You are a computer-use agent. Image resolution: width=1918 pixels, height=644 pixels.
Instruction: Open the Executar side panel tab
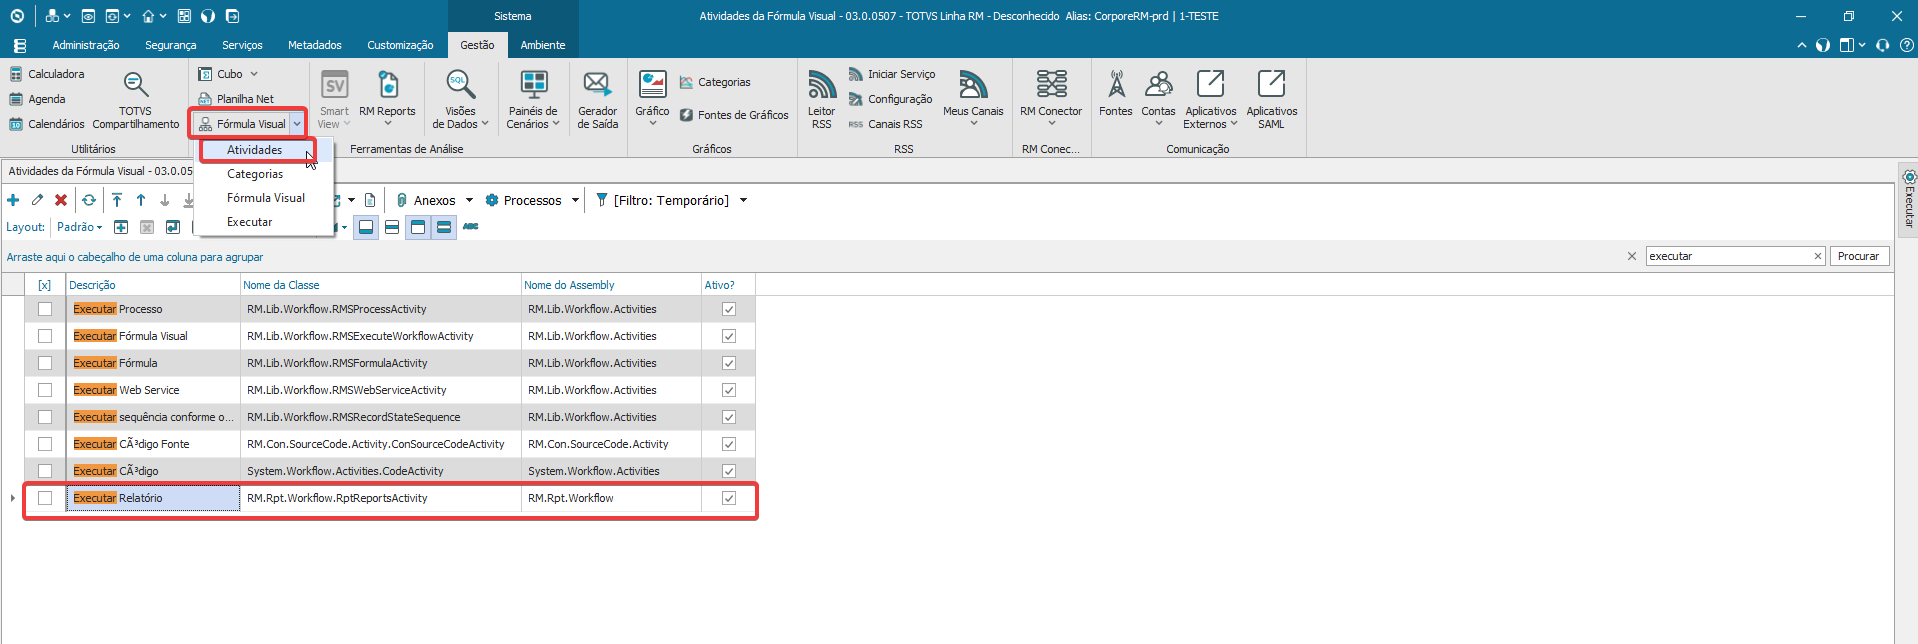pos(1909,199)
